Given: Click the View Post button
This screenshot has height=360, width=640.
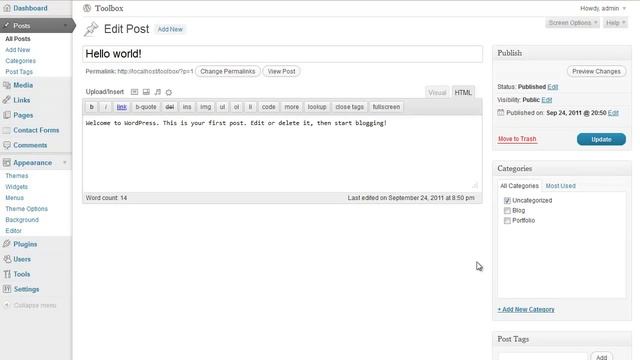Looking at the screenshot, I should coord(282,71).
